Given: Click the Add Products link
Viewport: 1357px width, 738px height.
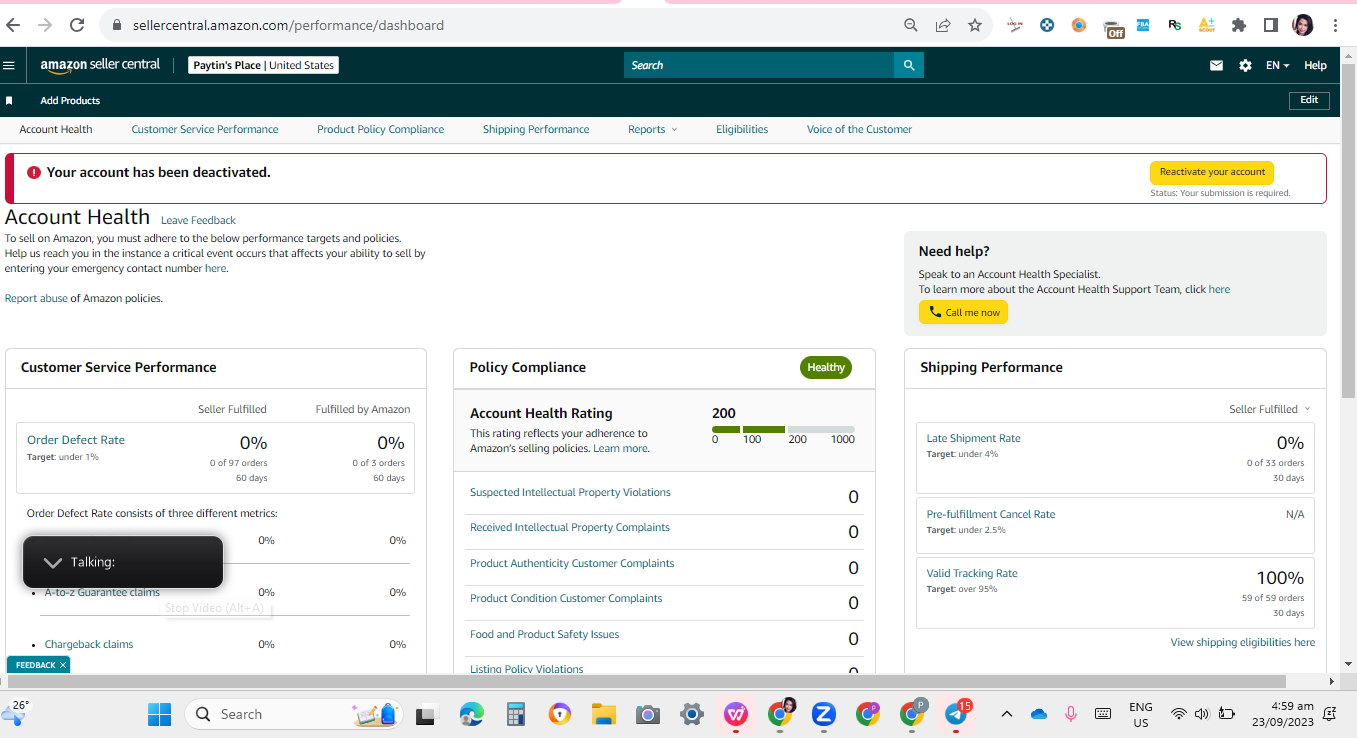Looking at the screenshot, I should point(70,100).
